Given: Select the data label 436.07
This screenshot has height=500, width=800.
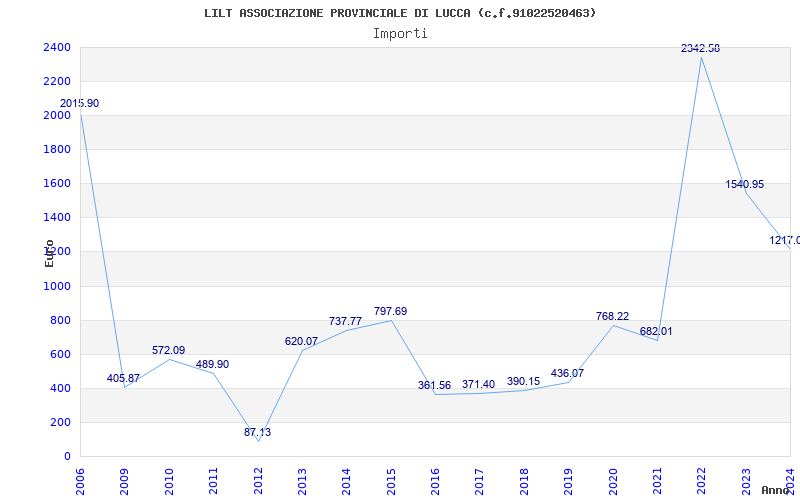Looking at the screenshot, I should pyautogui.click(x=567, y=373).
